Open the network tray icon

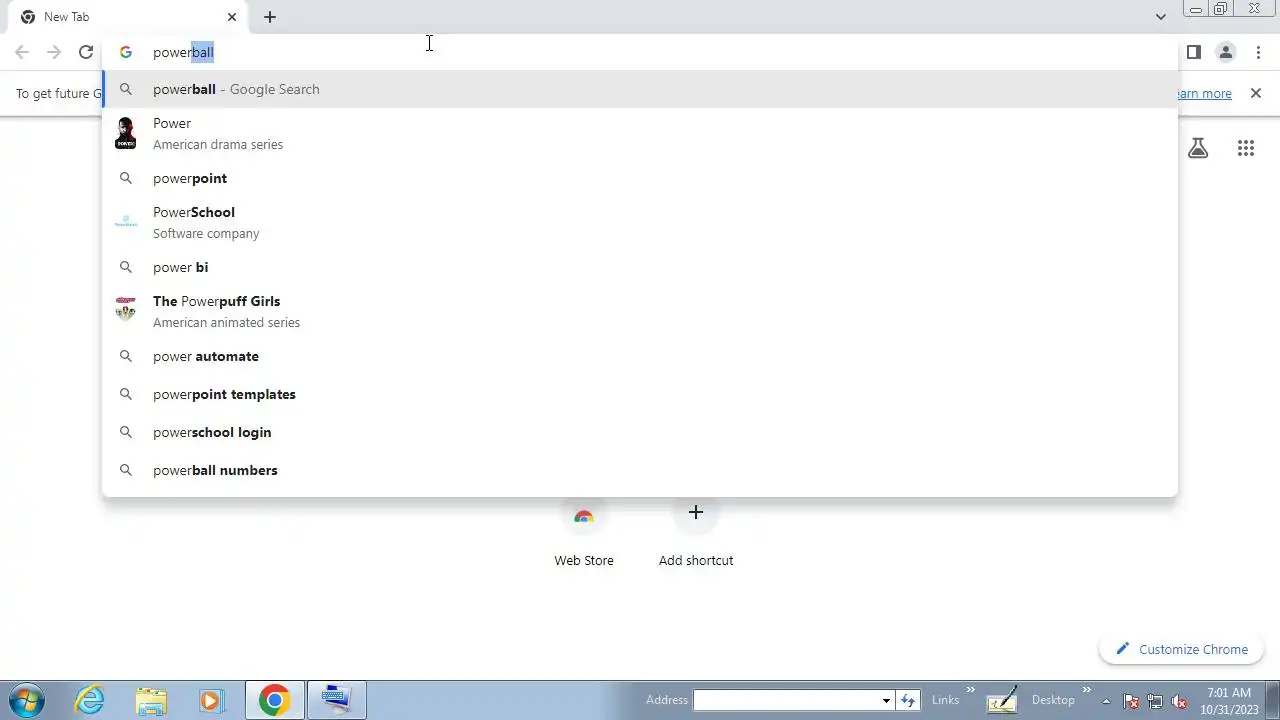pos(1155,701)
